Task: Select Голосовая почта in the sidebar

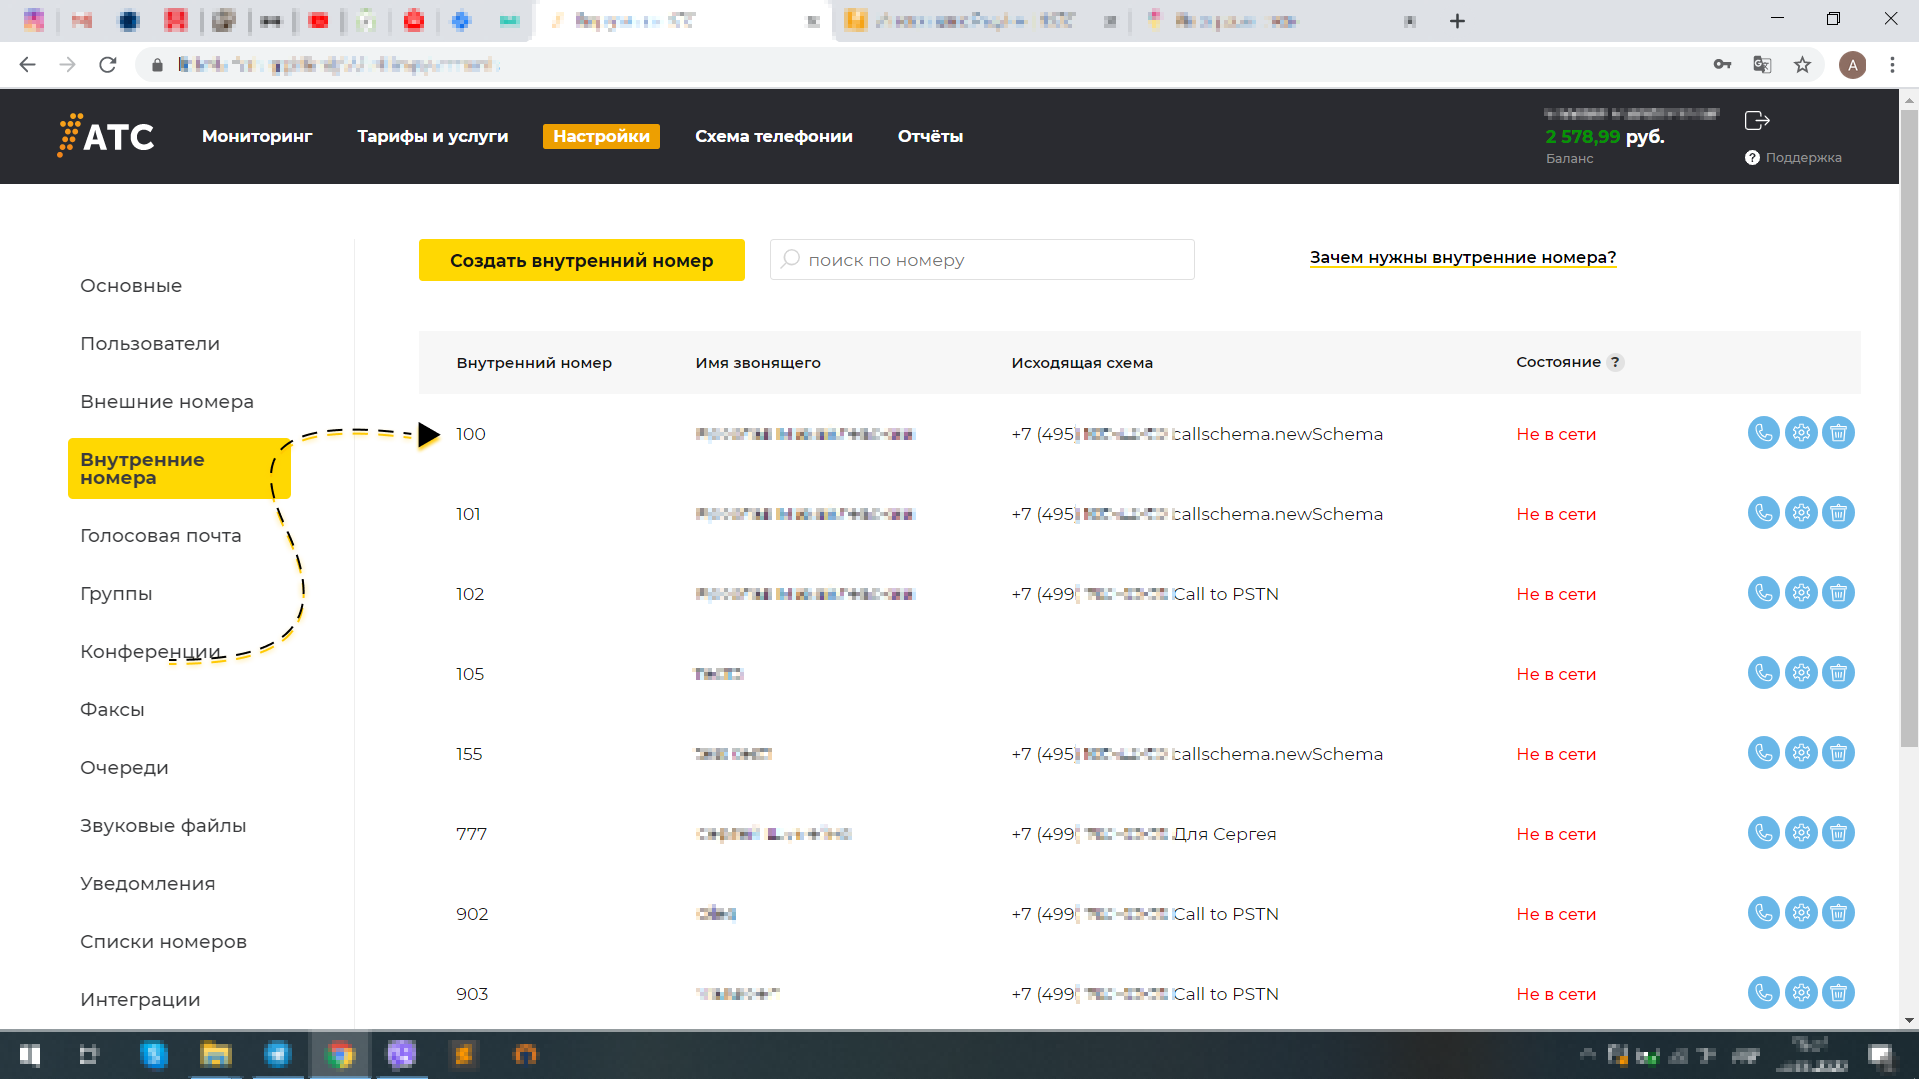Action: click(x=161, y=536)
